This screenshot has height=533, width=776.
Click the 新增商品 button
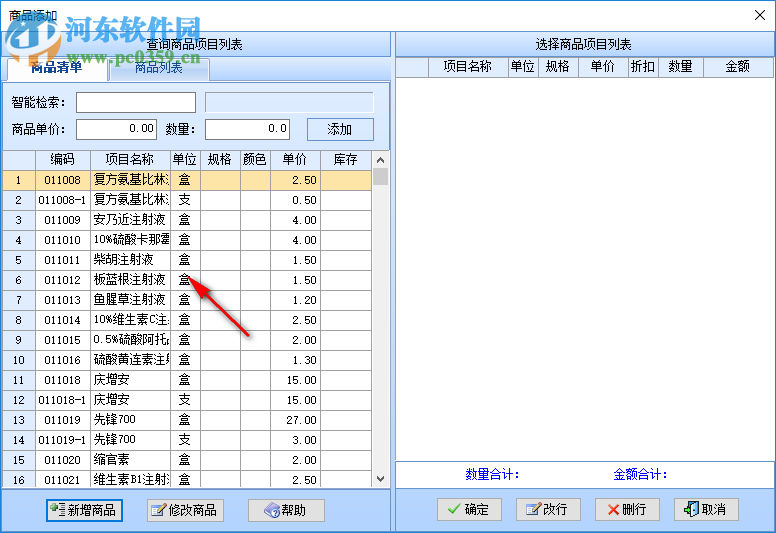pos(85,510)
